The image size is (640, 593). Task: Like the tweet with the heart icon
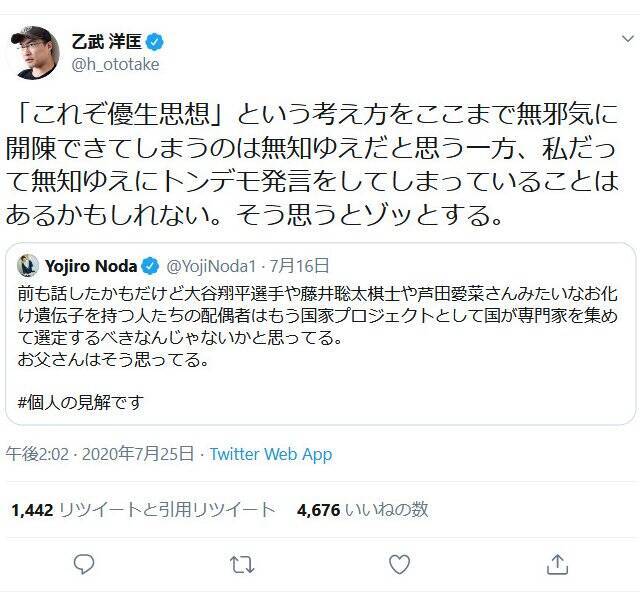tap(399, 564)
